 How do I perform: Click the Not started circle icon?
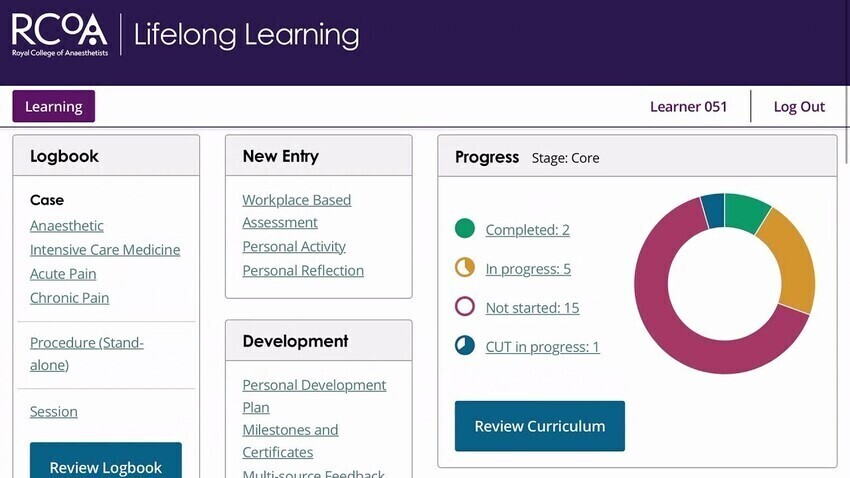465,307
